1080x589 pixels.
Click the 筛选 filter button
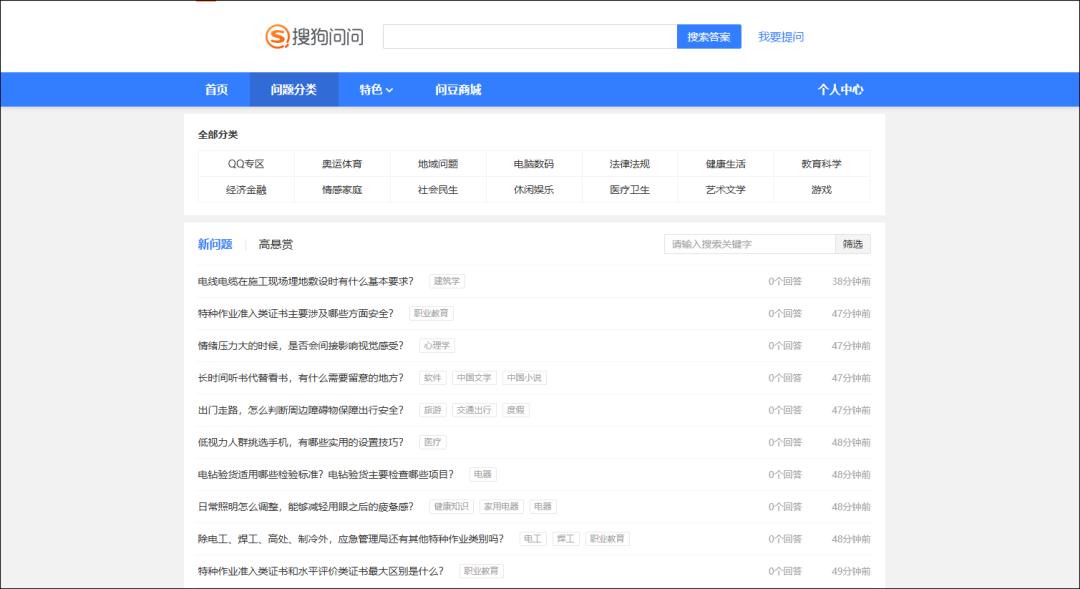click(x=853, y=244)
